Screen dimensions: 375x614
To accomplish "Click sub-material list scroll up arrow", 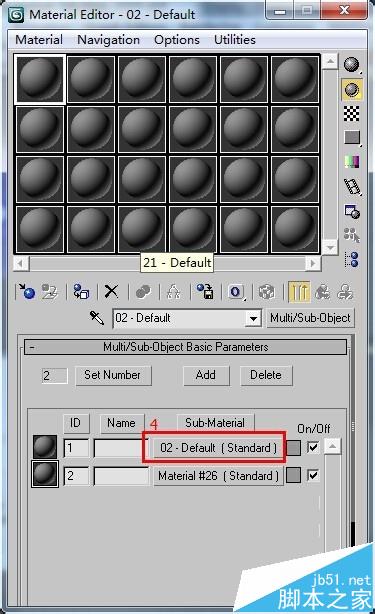I will pos(332,446).
